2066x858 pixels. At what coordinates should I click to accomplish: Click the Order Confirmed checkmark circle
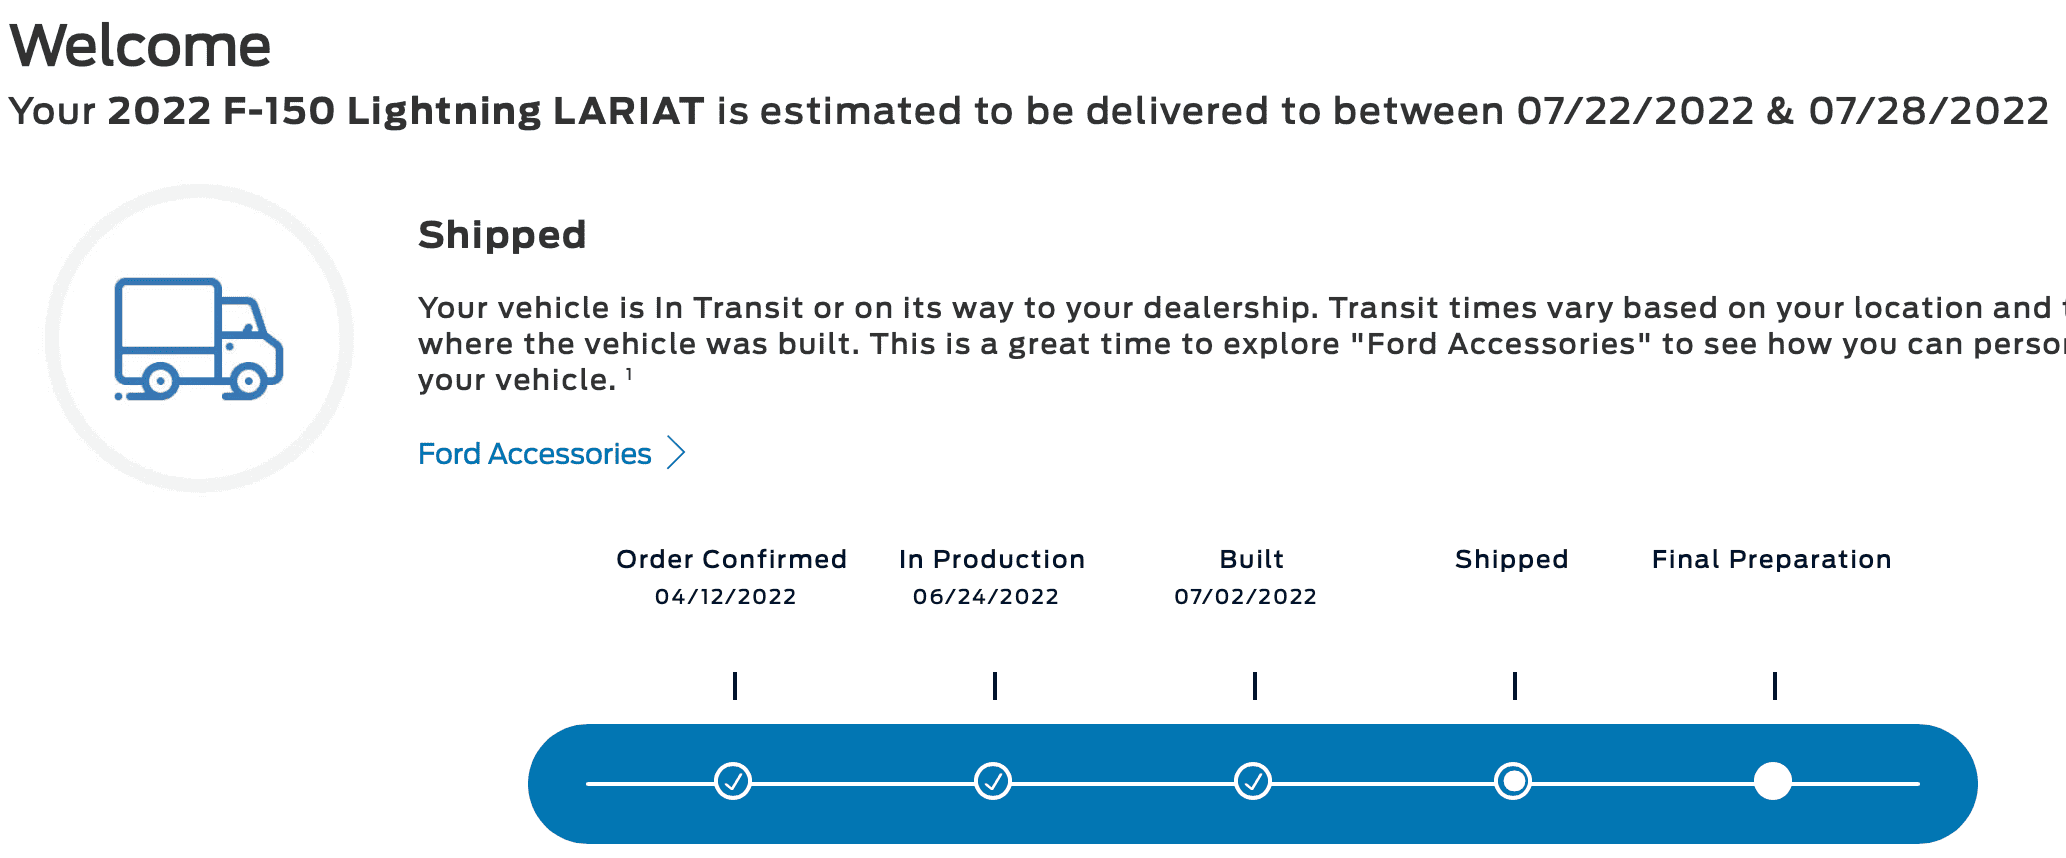click(x=733, y=781)
